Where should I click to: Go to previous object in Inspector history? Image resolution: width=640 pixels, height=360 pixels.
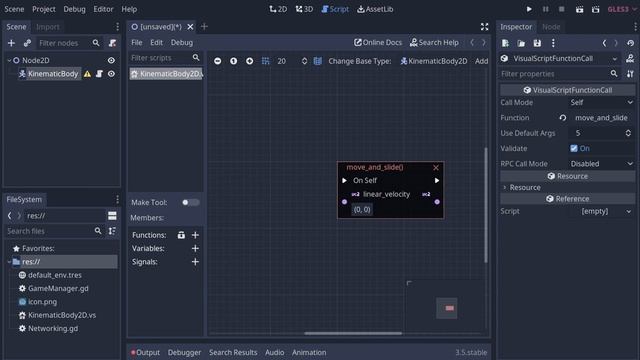604,43
